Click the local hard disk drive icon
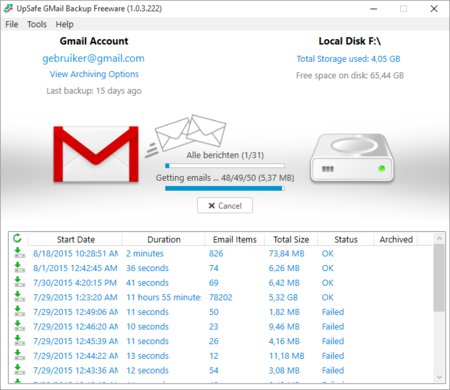Viewport: 450px width, 390px height. (352, 157)
